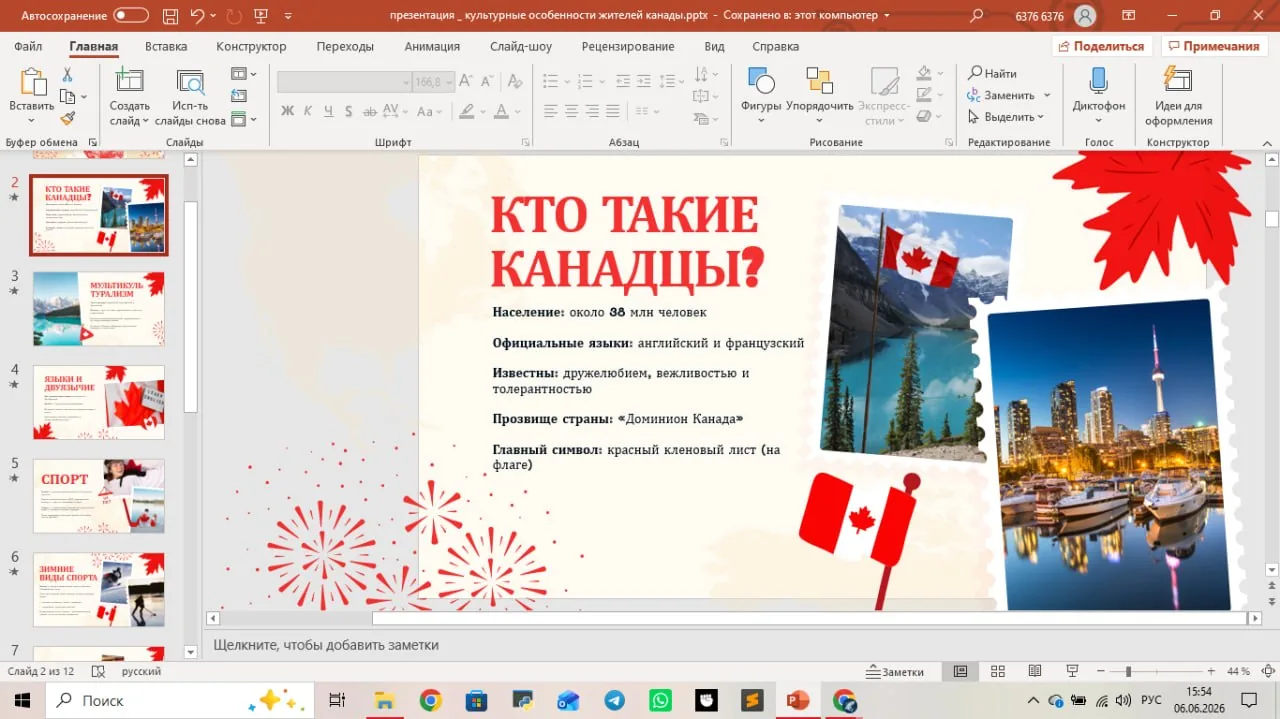The width and height of the screenshot is (1280, 719).
Task: Start slideshow from Quick Access toolbar
Action: [261, 15]
